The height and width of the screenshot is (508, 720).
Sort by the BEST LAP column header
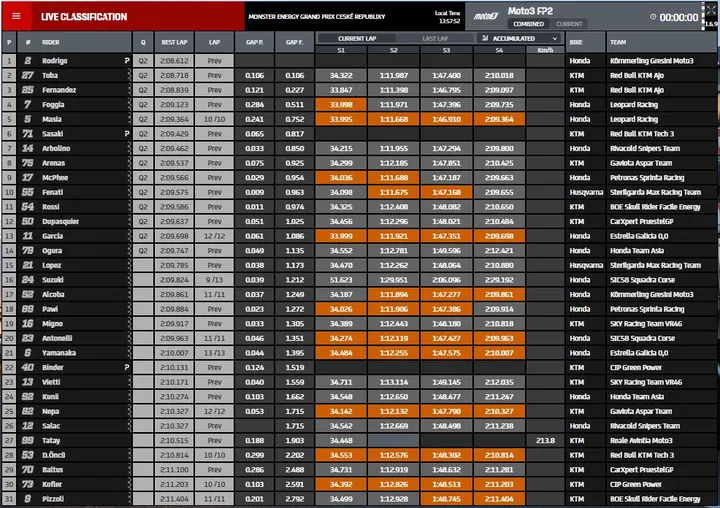(x=174, y=42)
